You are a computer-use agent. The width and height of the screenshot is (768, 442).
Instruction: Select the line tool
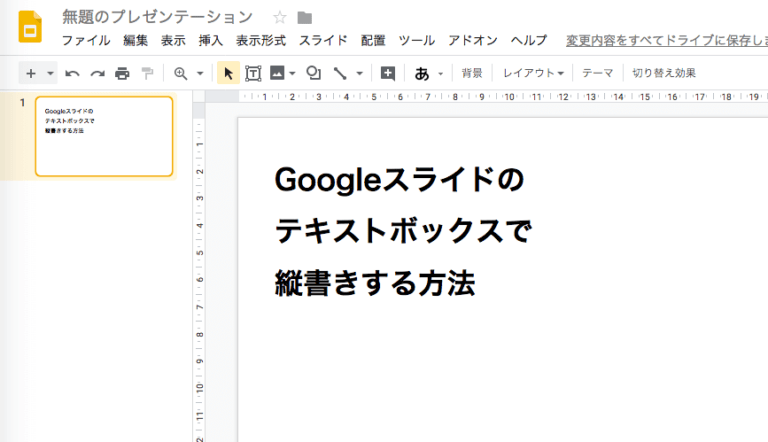click(340, 74)
